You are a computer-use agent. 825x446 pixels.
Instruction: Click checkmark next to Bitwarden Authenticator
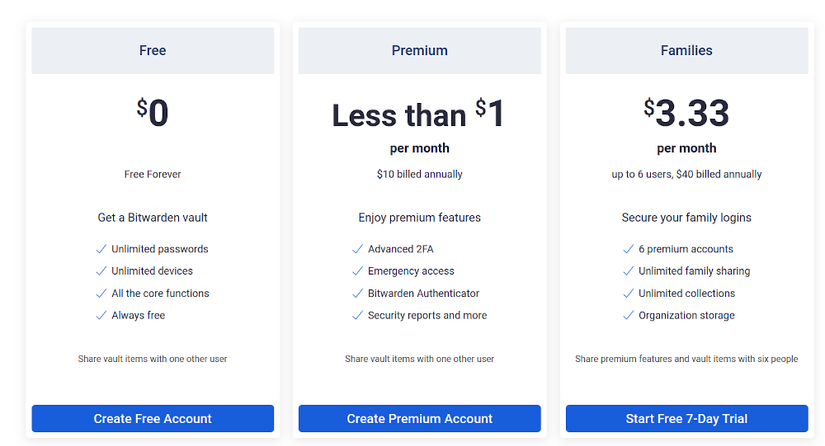(x=357, y=293)
